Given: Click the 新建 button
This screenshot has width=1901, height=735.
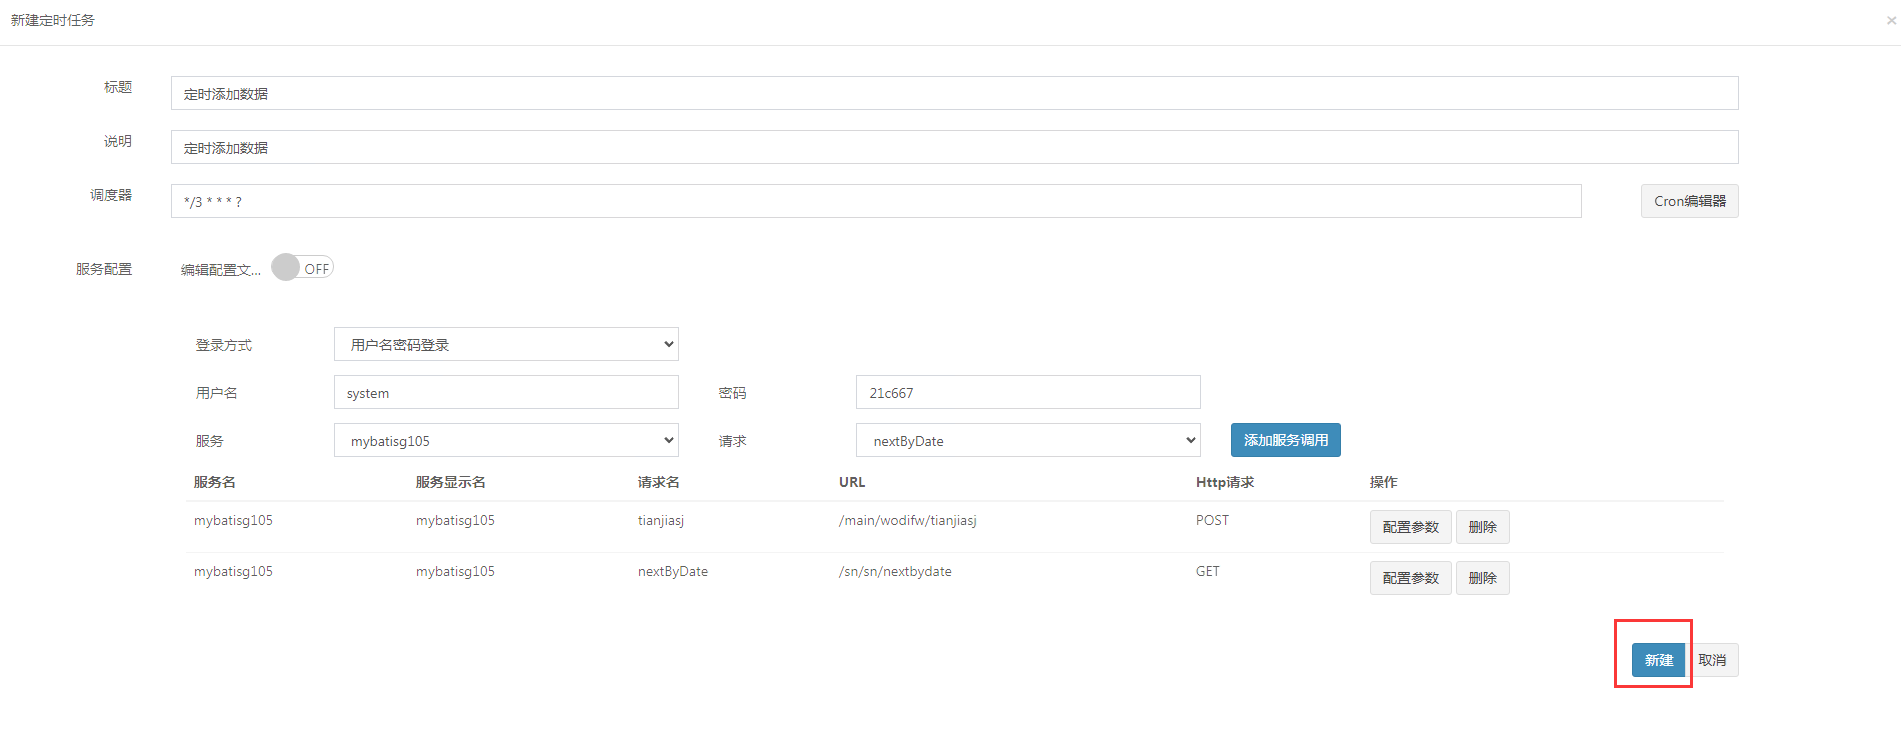Looking at the screenshot, I should tap(1658, 660).
